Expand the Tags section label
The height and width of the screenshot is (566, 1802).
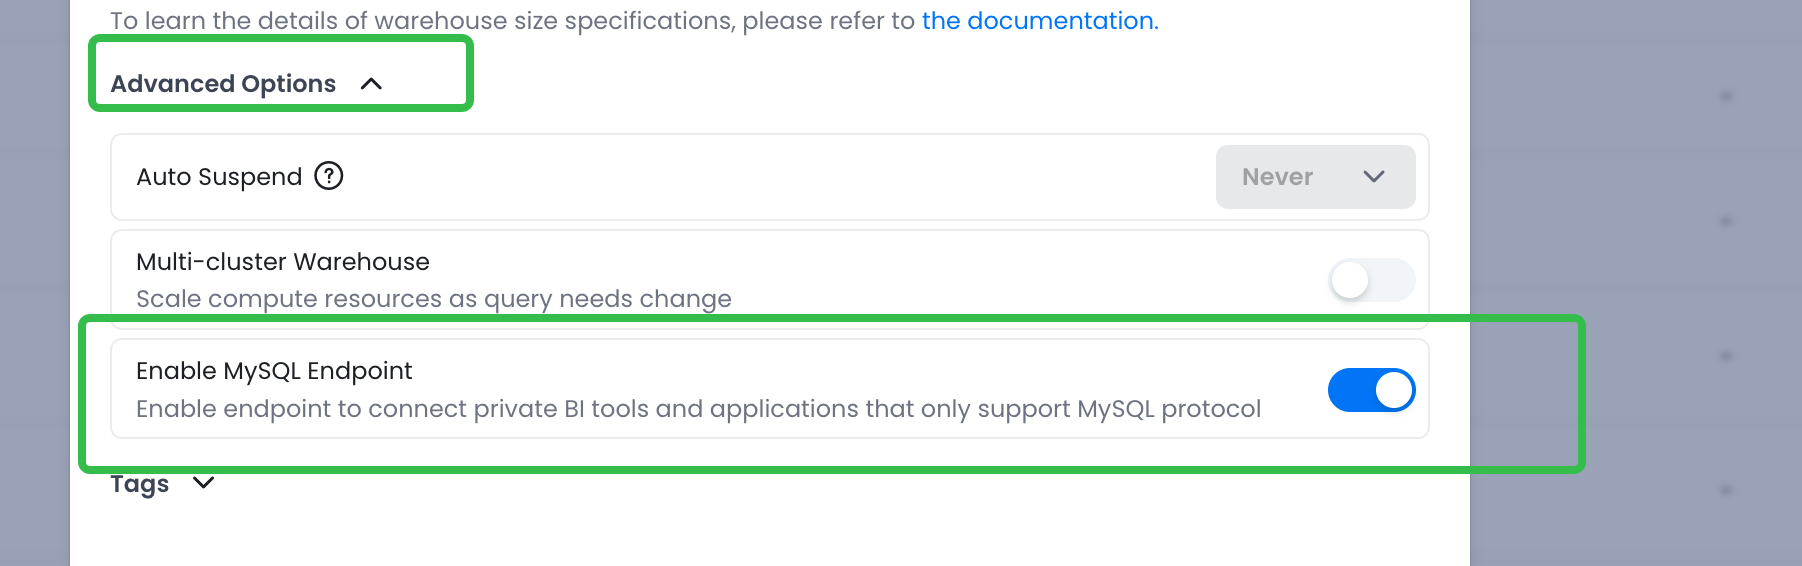click(x=140, y=484)
